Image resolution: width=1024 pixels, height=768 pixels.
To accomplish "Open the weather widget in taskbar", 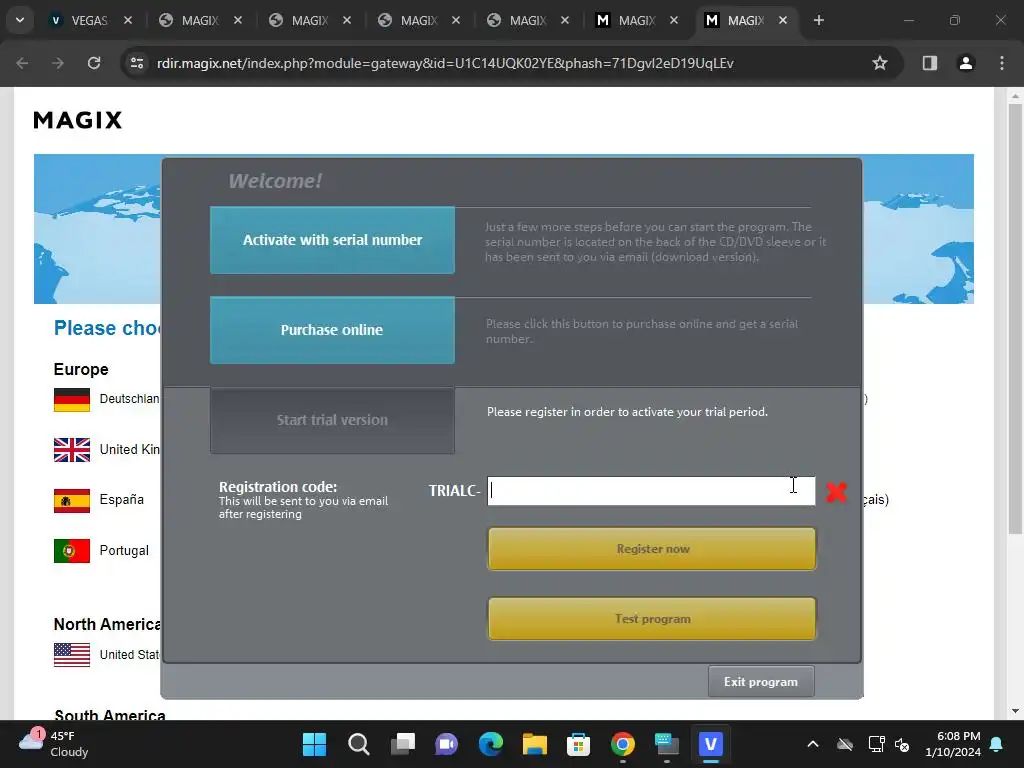I will pos(54,744).
